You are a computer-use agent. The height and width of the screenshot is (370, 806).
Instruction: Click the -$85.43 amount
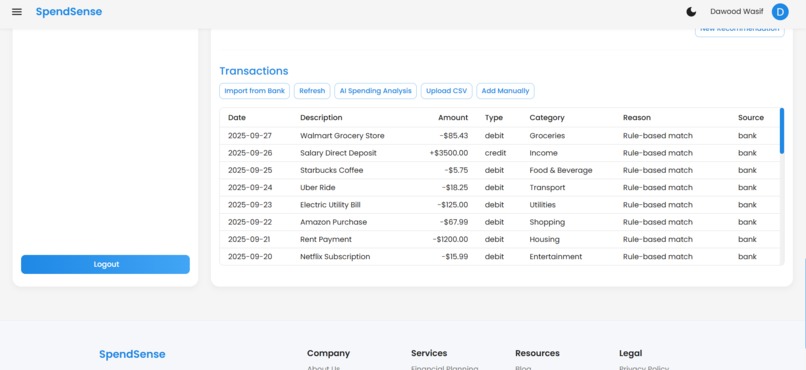(454, 136)
